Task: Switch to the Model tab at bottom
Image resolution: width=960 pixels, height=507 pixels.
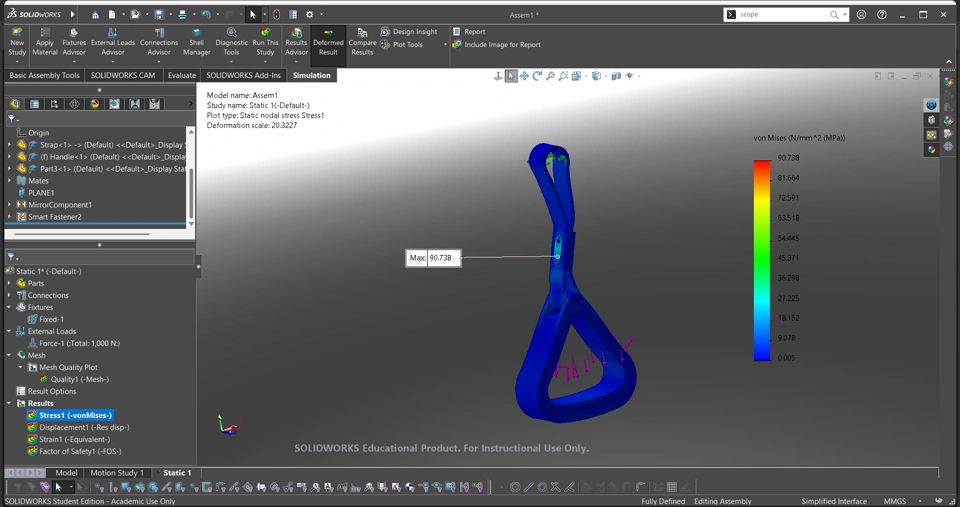Action: pos(66,473)
